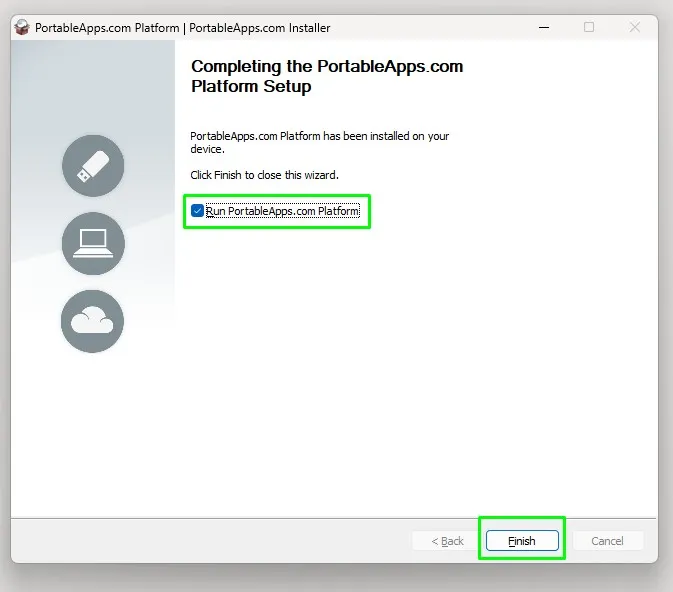673x592 pixels.
Task: Click the "has been installed on your device" message
Action: pos(319,142)
